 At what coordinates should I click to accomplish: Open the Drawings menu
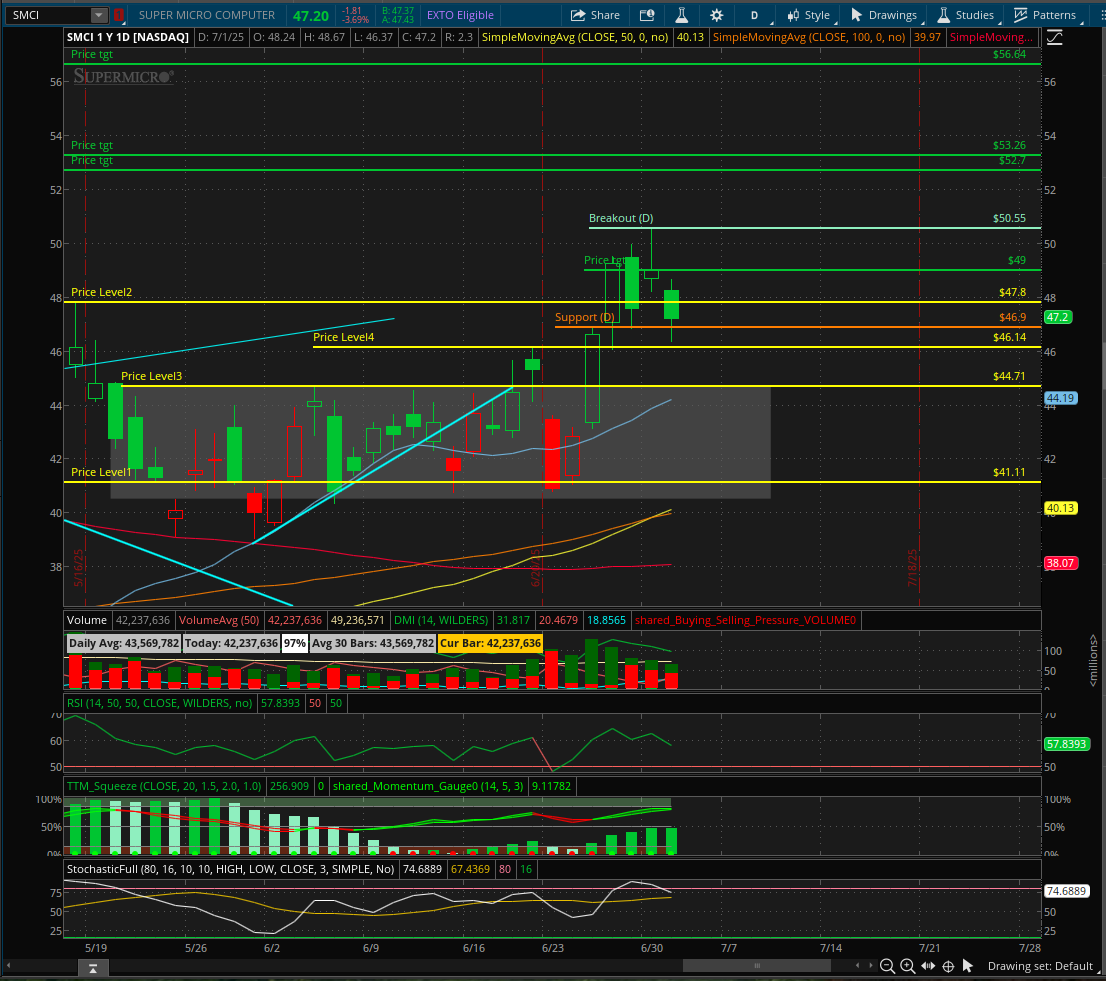tap(884, 15)
